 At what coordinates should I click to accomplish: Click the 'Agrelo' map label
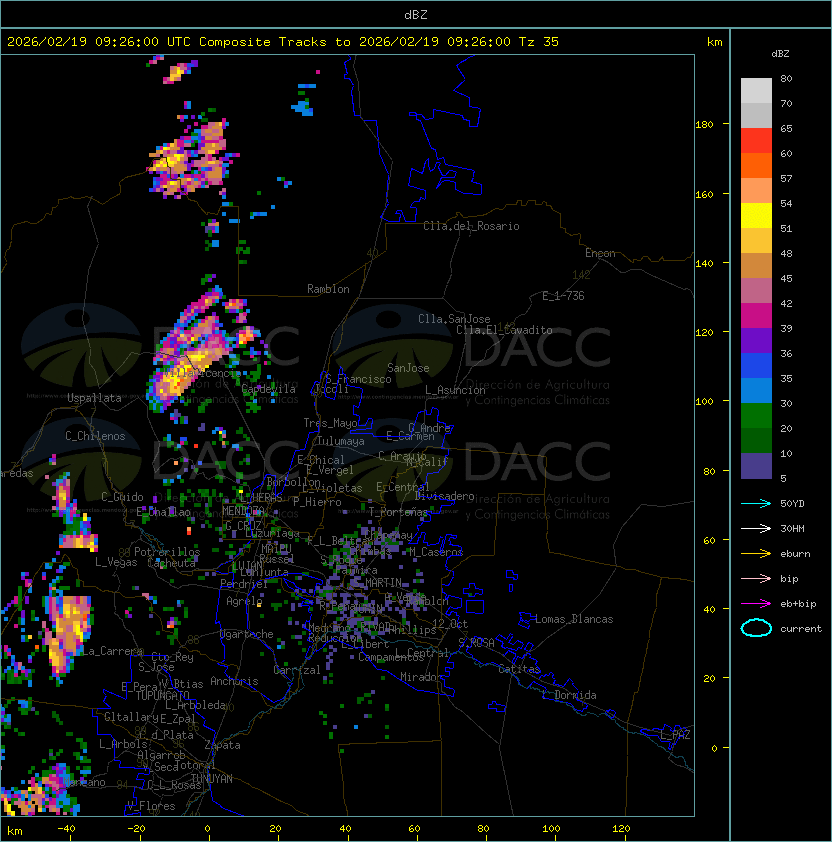click(x=244, y=601)
